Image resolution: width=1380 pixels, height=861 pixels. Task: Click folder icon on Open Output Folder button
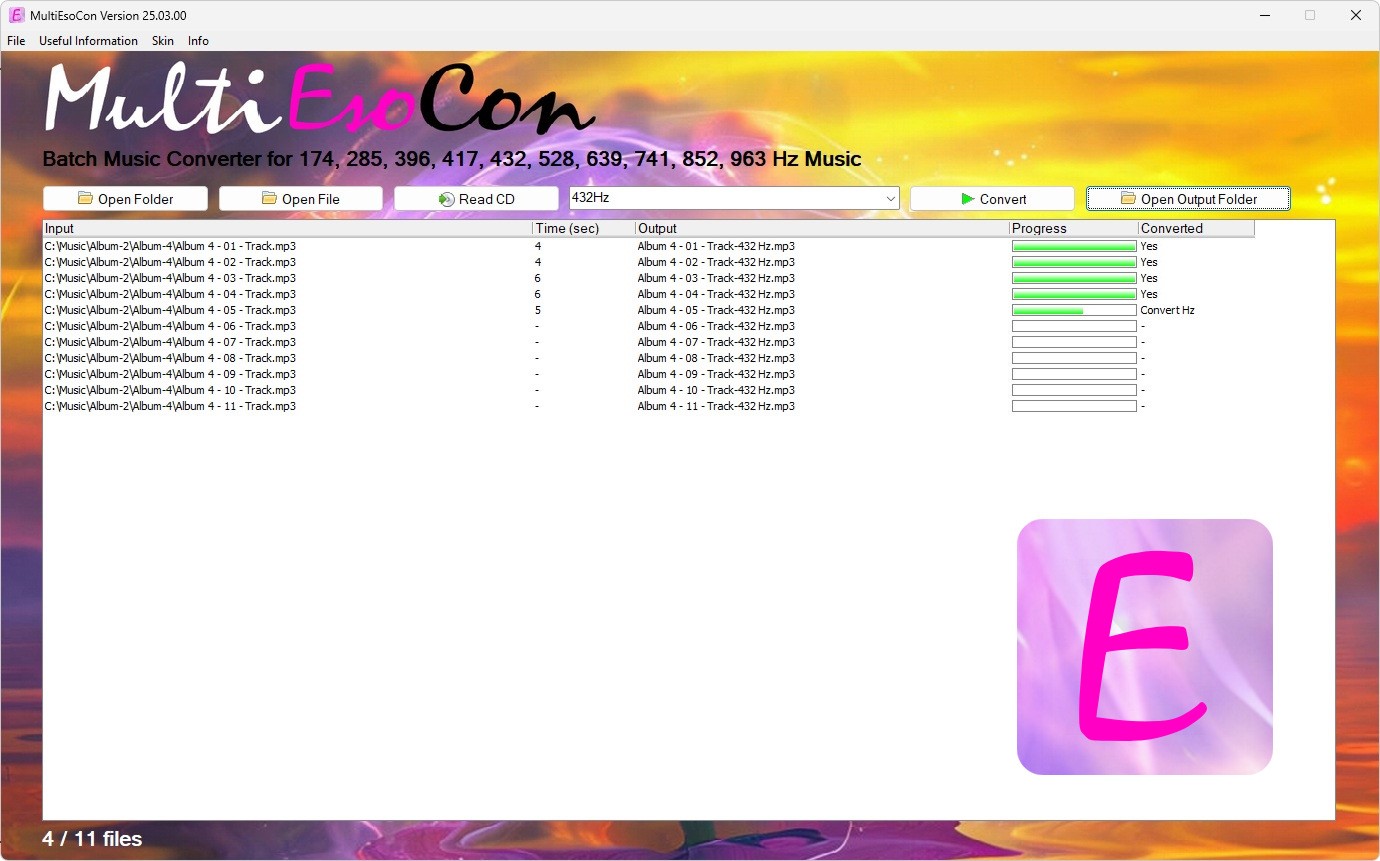point(1128,198)
